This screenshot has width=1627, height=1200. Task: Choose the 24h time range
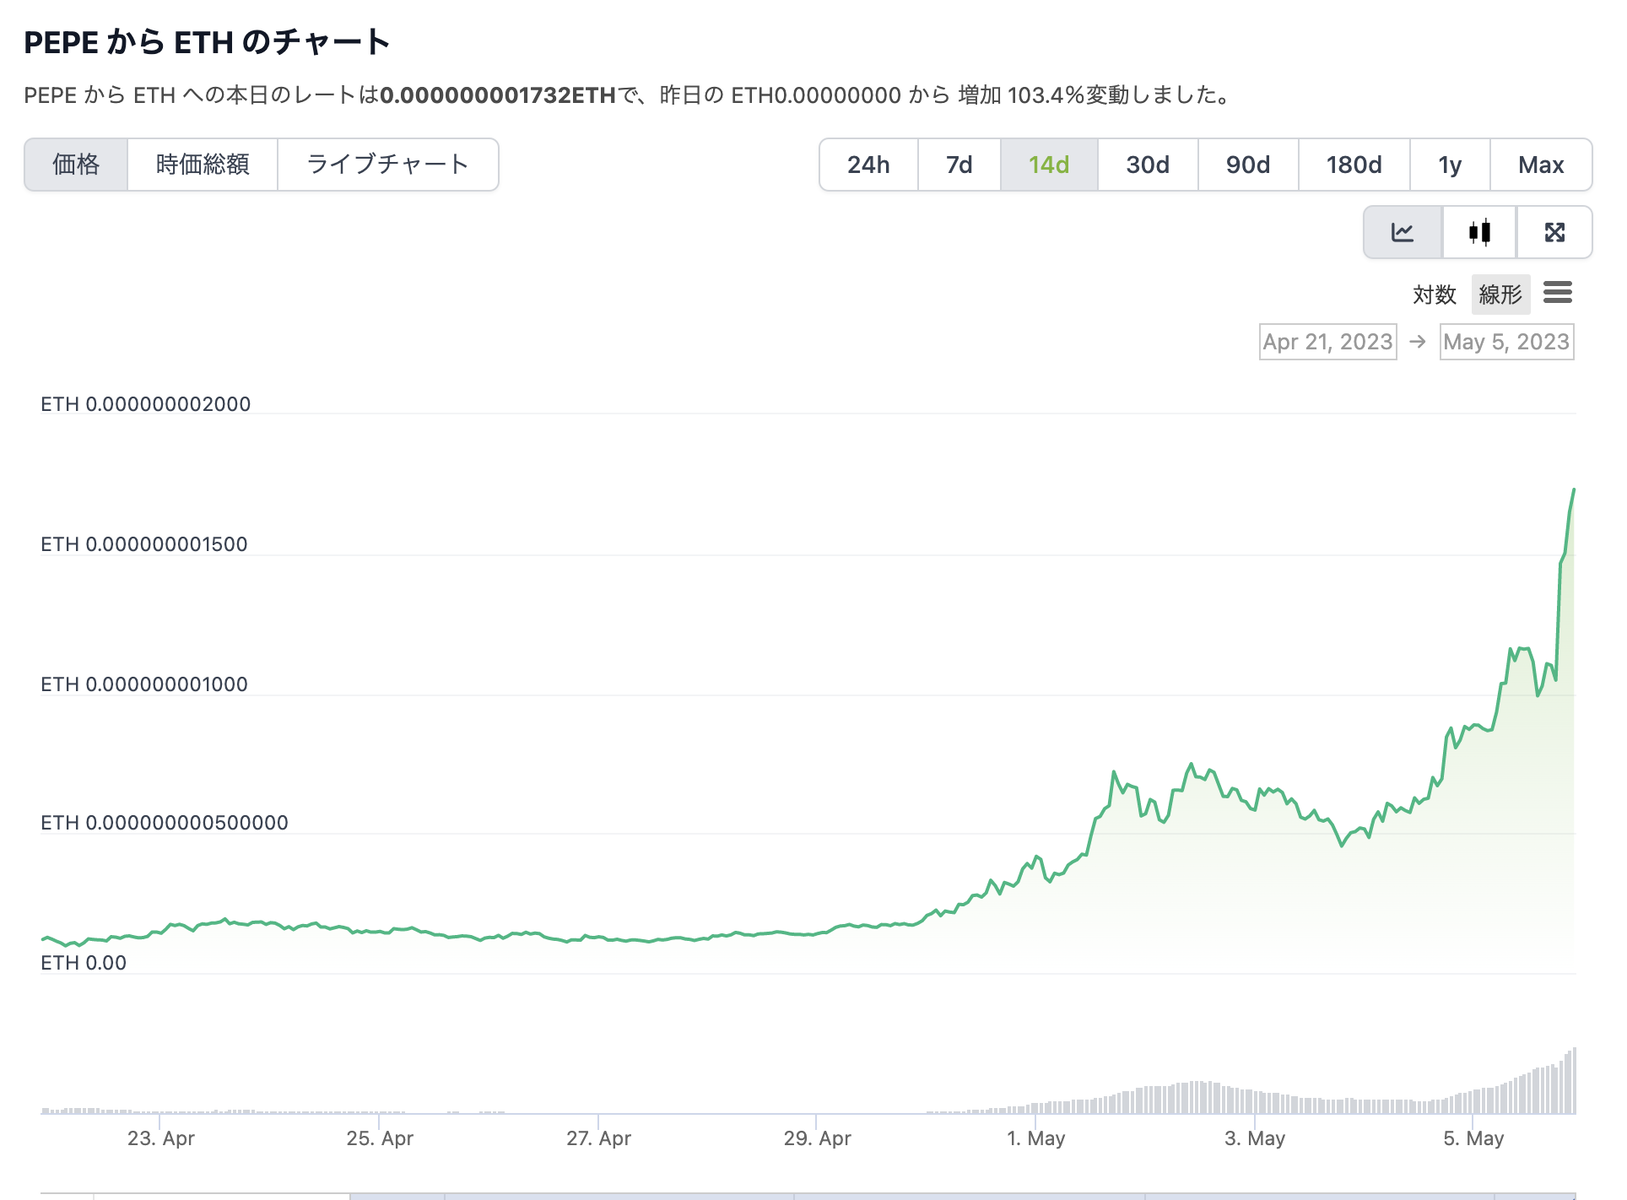868,164
